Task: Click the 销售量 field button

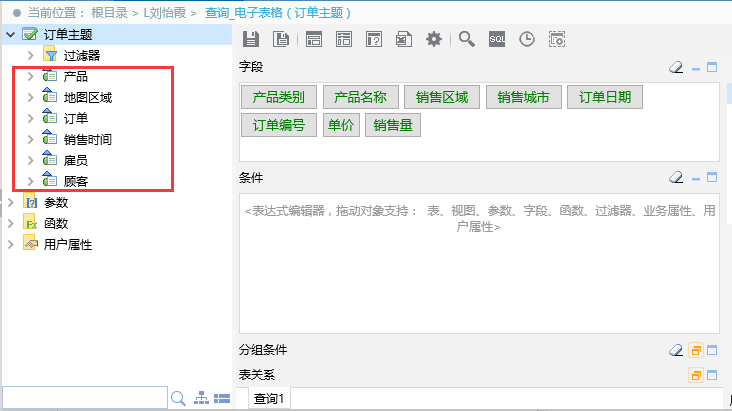Action: tap(393, 125)
